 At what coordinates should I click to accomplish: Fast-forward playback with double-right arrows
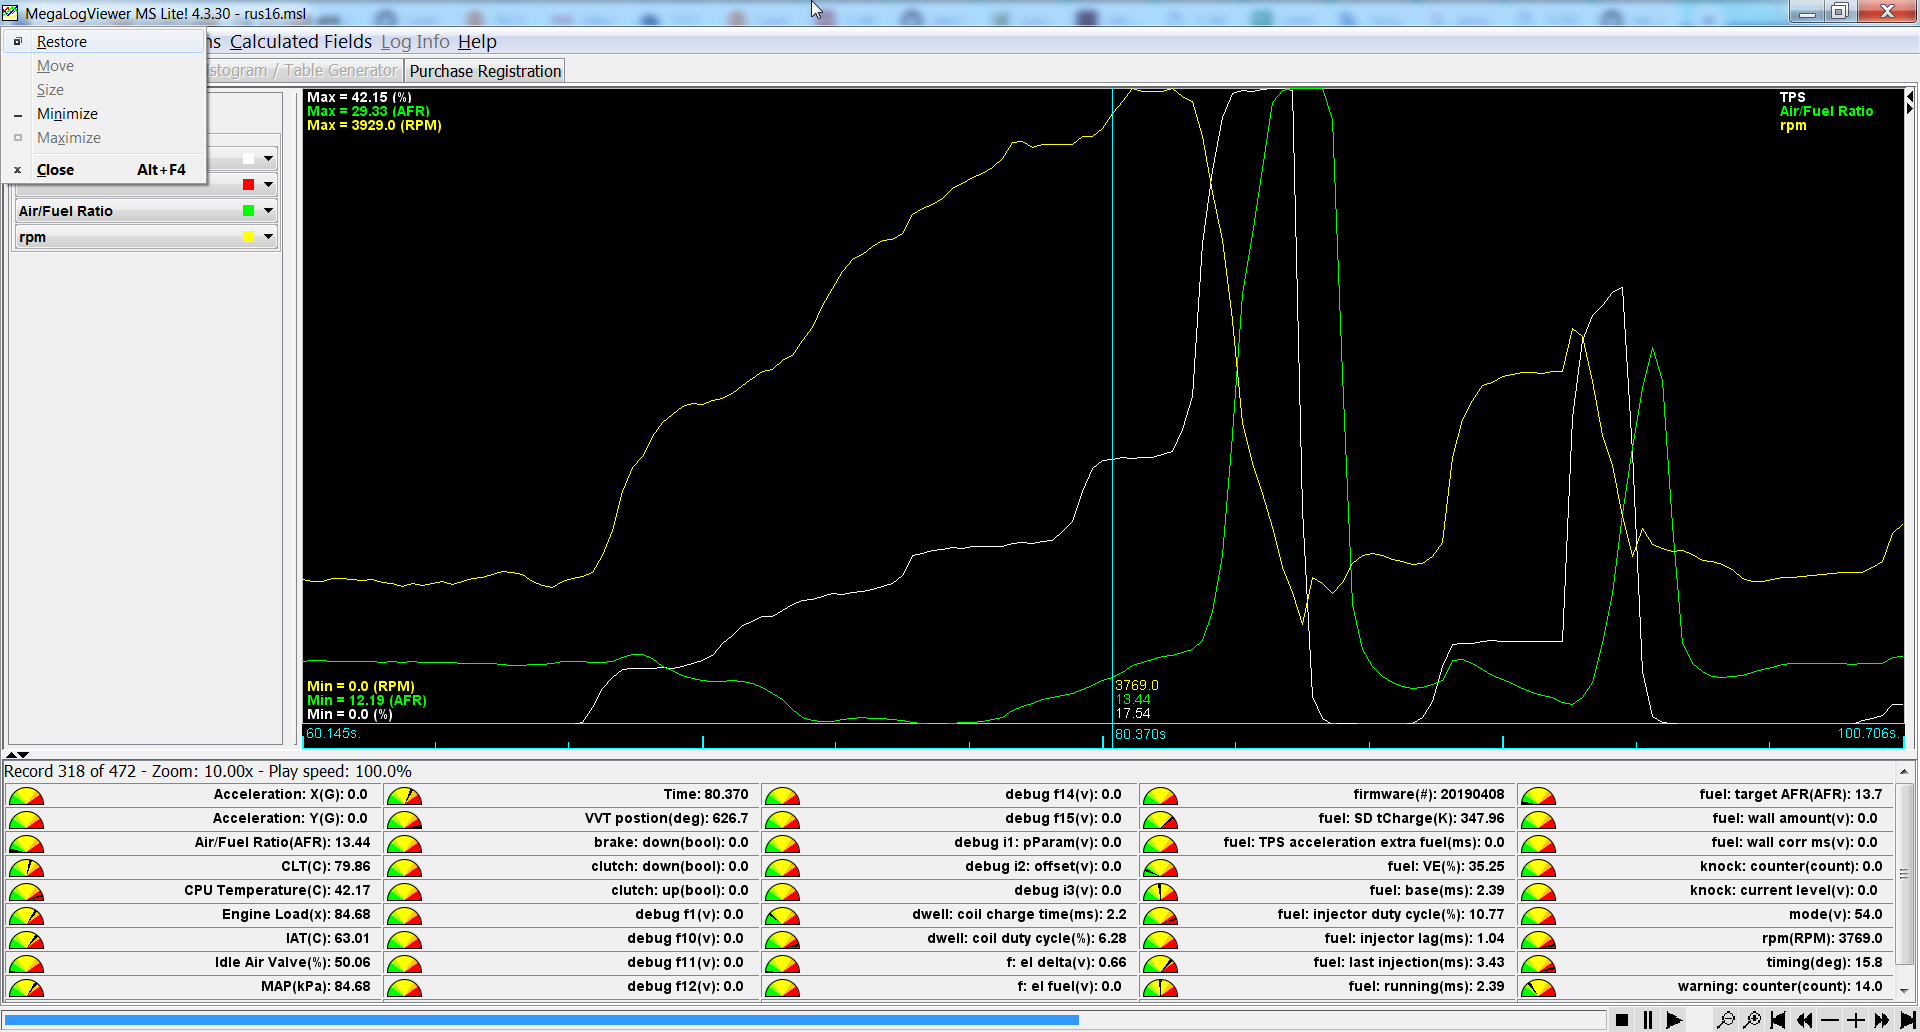click(1882, 1020)
